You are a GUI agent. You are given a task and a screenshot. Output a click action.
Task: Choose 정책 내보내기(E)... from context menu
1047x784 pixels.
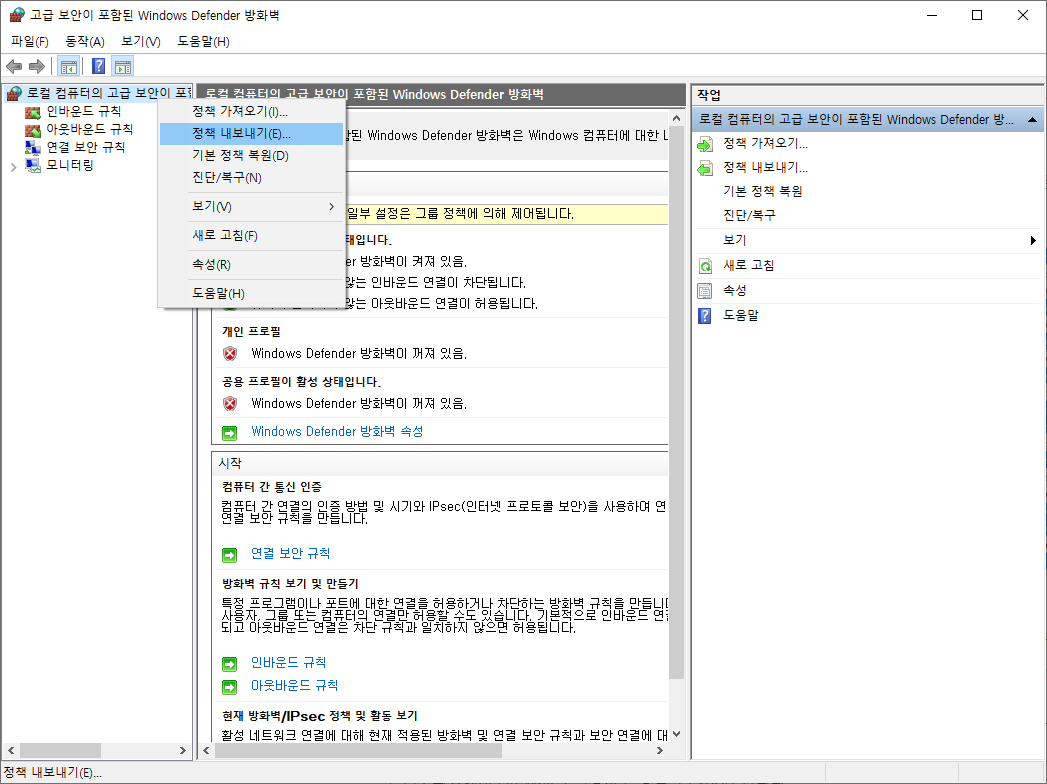click(x=252, y=134)
